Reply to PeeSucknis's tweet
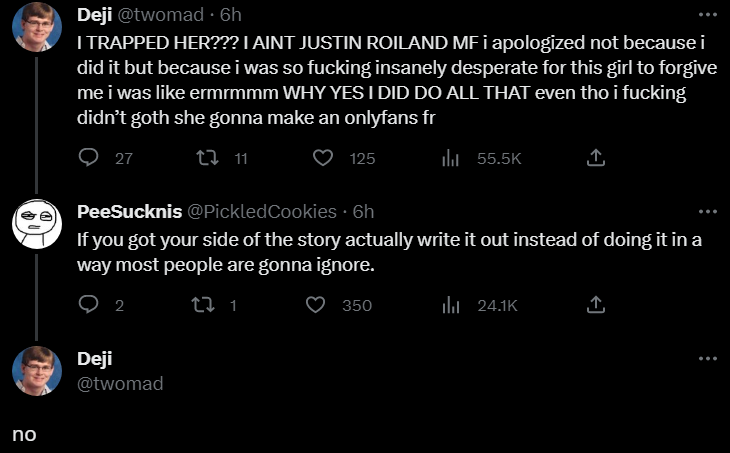 point(89,305)
